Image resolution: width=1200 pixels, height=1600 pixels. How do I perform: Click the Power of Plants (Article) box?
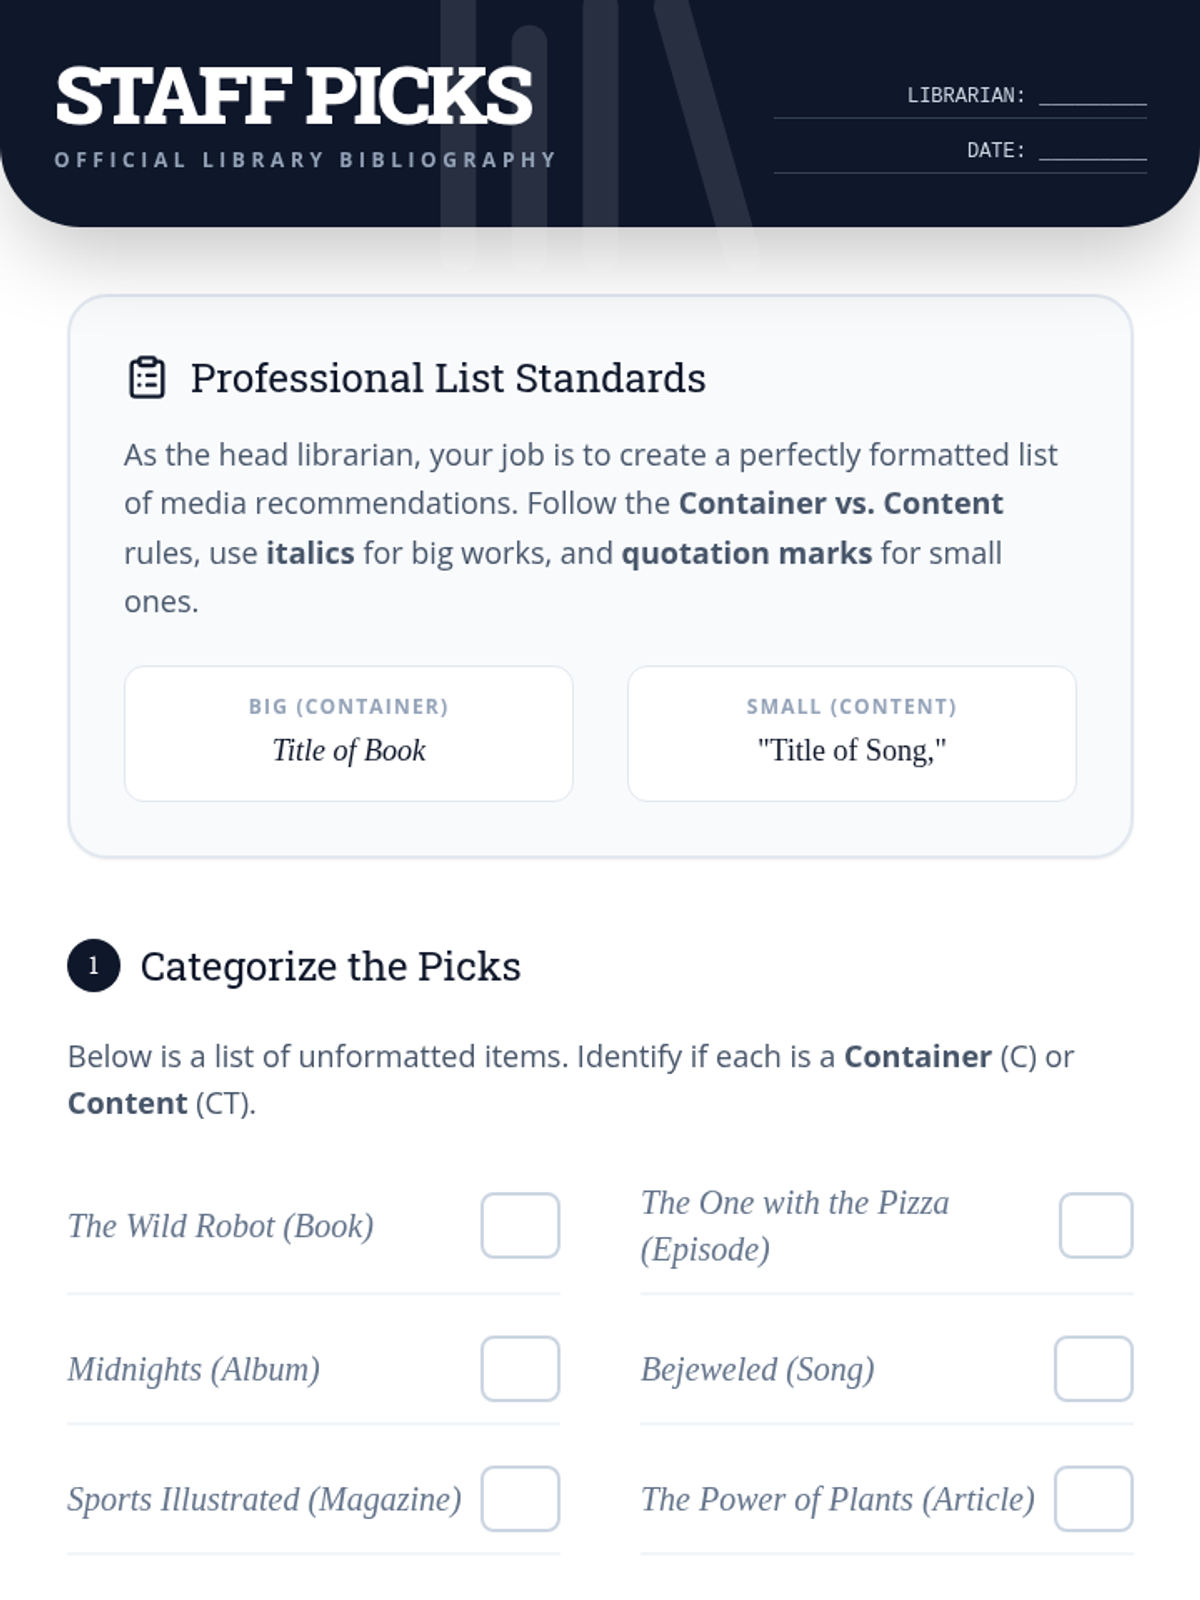[x=1093, y=1499]
